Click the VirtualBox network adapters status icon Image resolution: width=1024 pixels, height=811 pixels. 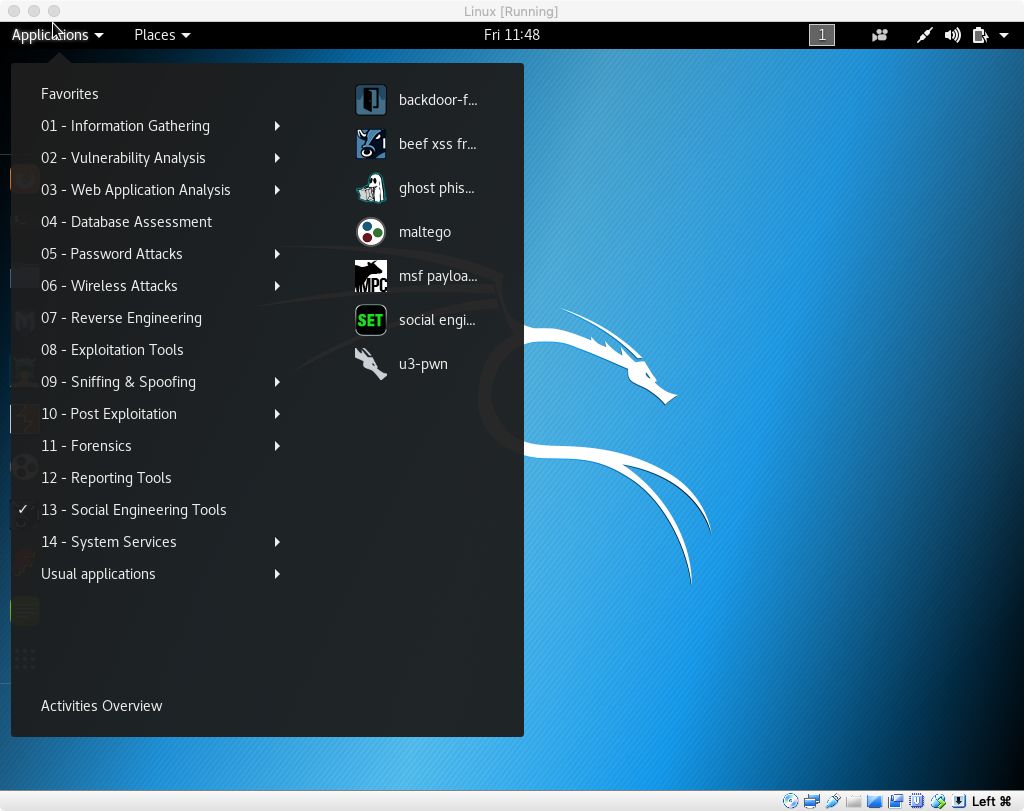pyautogui.click(x=812, y=801)
